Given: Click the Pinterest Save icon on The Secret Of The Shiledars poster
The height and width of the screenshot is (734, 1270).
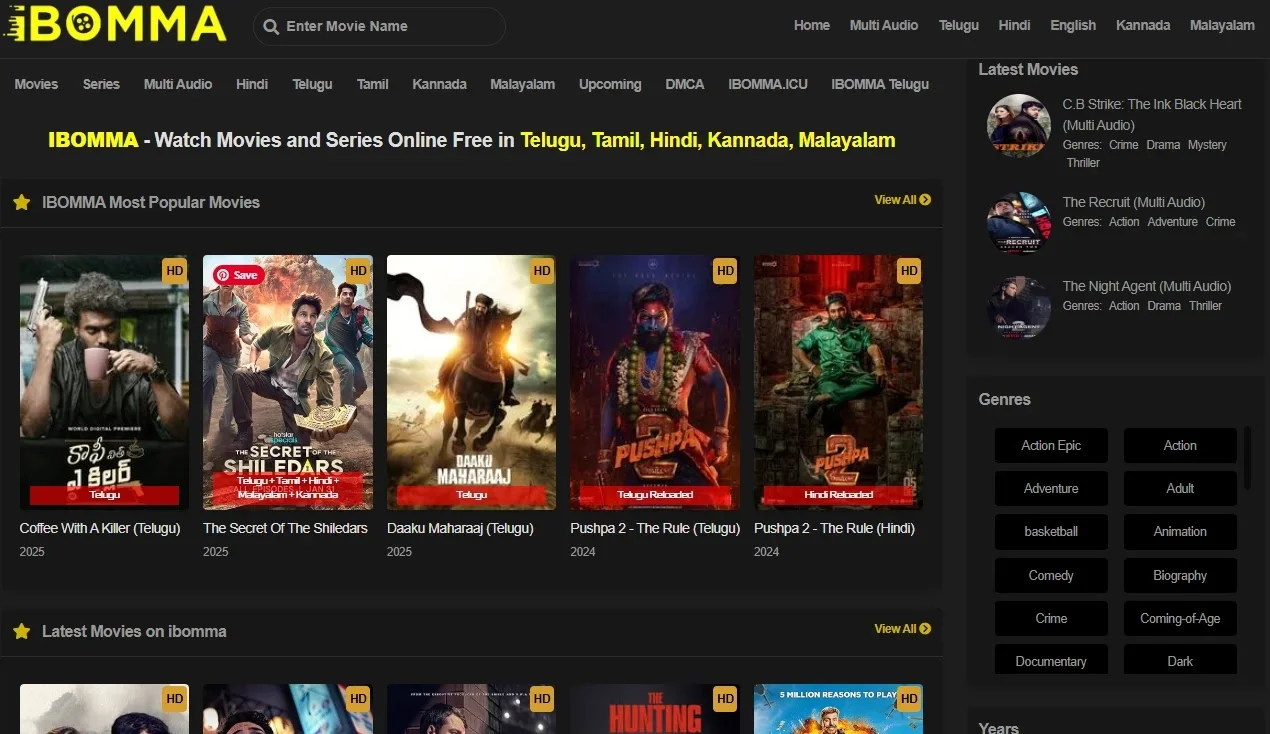Looking at the screenshot, I should (237, 275).
